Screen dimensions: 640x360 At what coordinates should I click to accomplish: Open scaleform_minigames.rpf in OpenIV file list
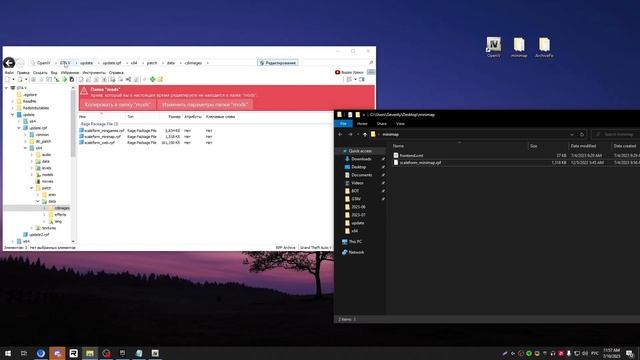click(x=101, y=131)
